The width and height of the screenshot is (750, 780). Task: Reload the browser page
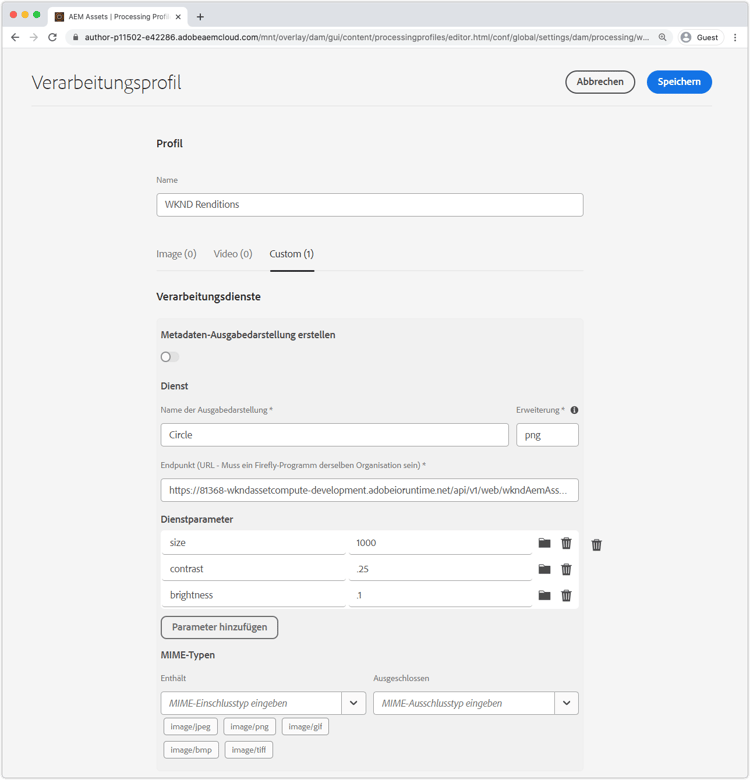[52, 37]
